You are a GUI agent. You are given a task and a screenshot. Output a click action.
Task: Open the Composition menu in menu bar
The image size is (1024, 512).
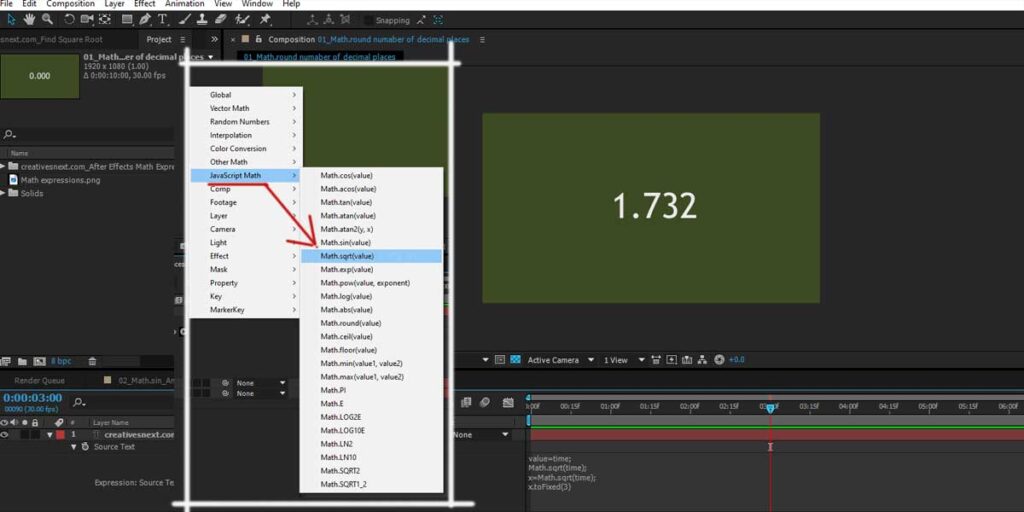[70, 4]
